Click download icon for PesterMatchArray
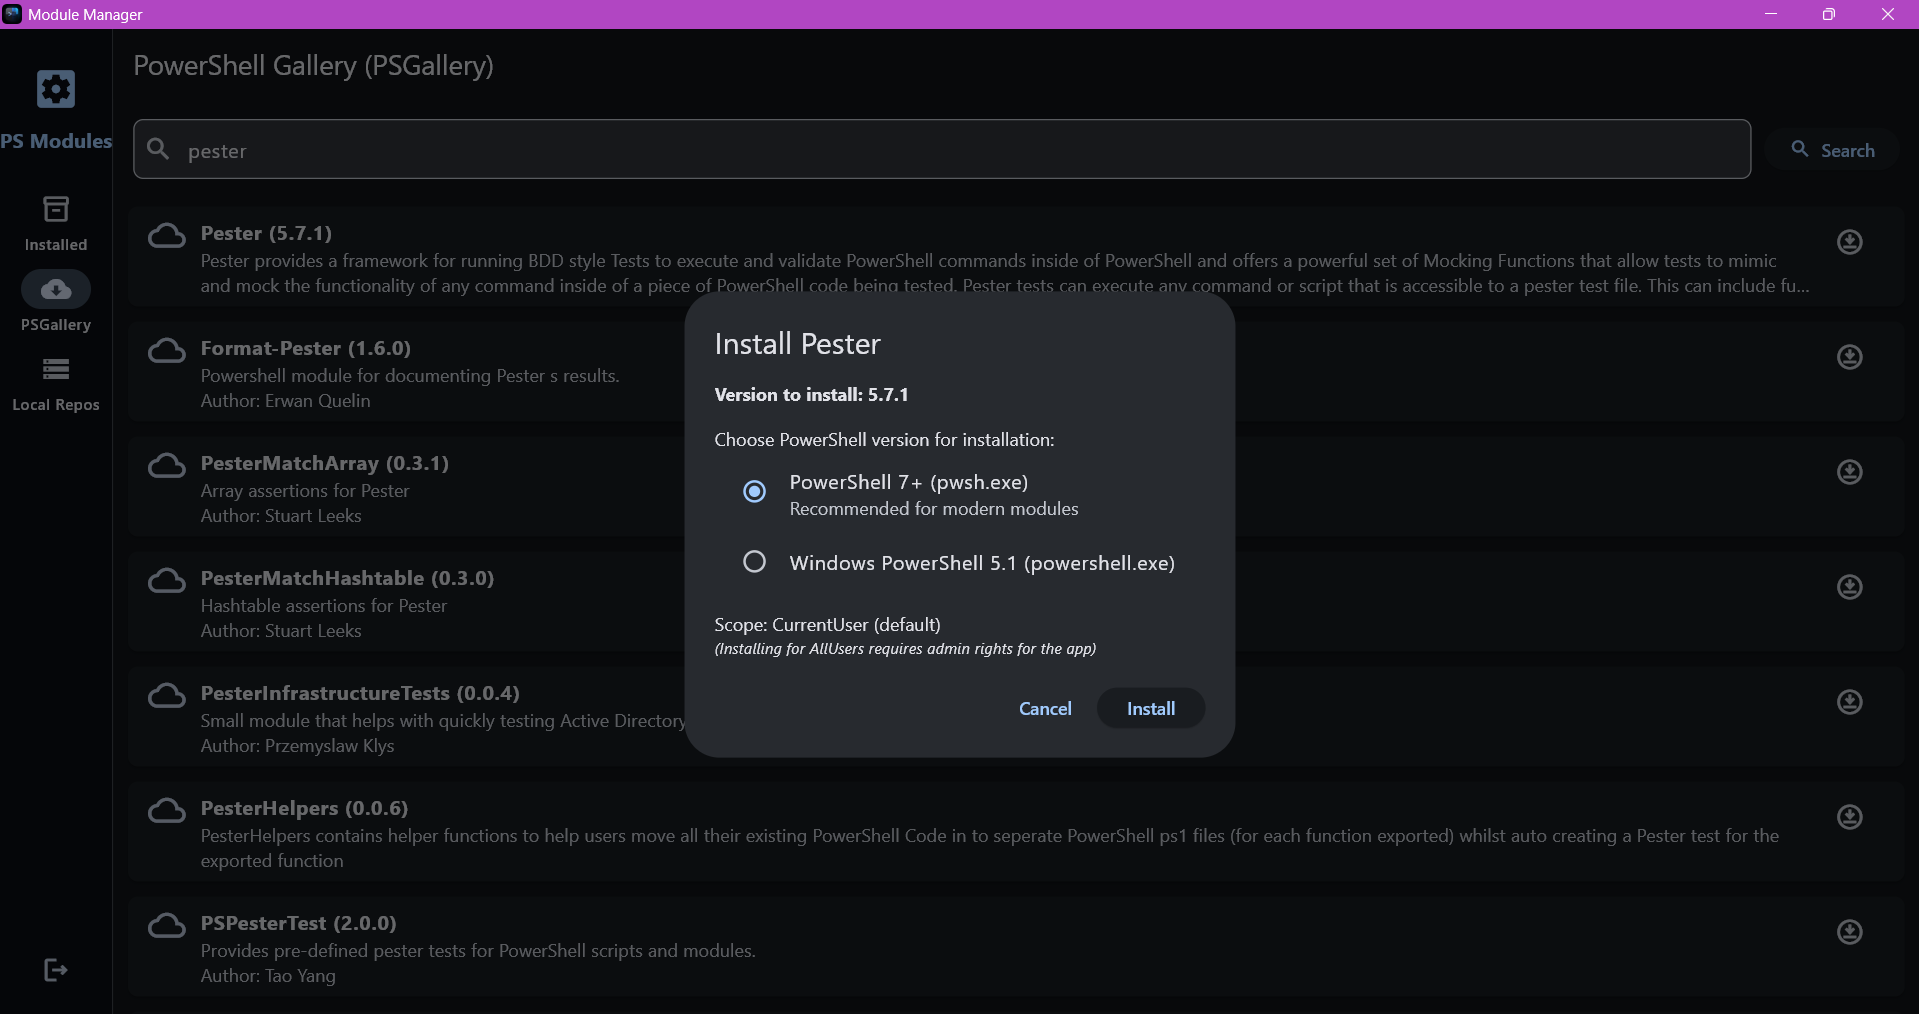1919x1014 pixels. click(1850, 472)
